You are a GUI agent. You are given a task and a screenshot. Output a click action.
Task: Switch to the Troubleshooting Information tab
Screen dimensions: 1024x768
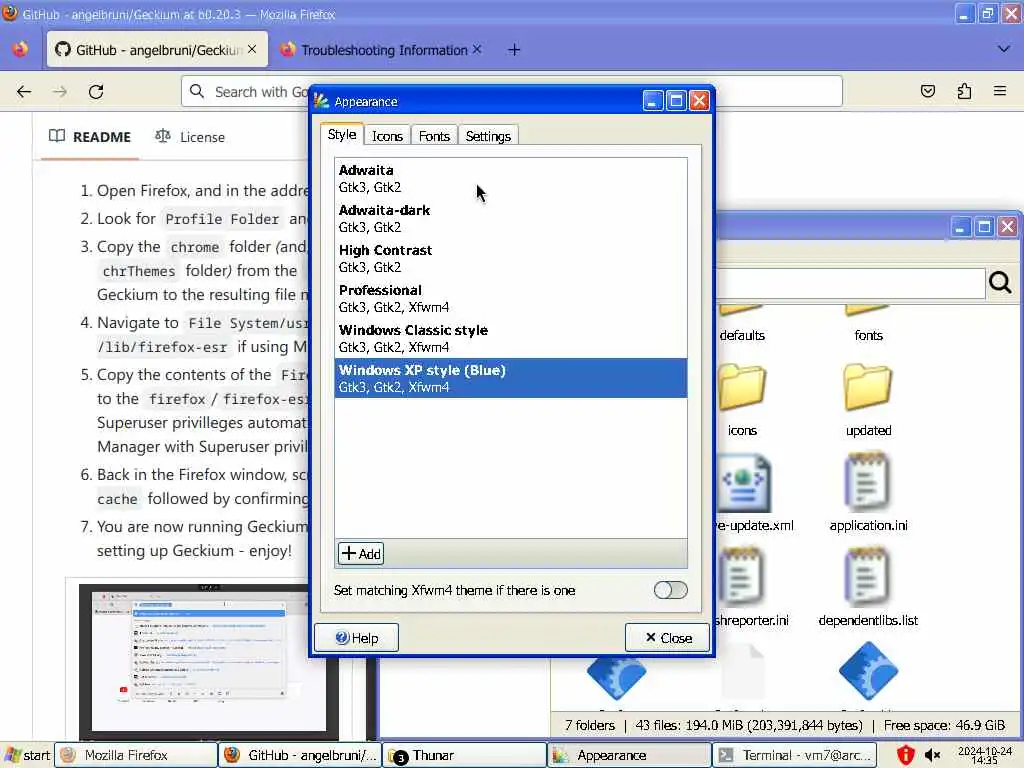(382, 50)
